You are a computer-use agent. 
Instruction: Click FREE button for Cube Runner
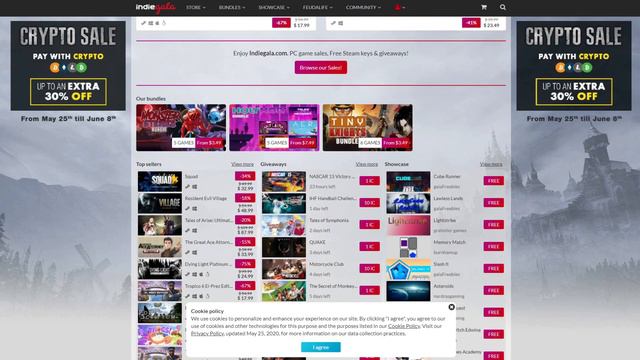pos(493,181)
